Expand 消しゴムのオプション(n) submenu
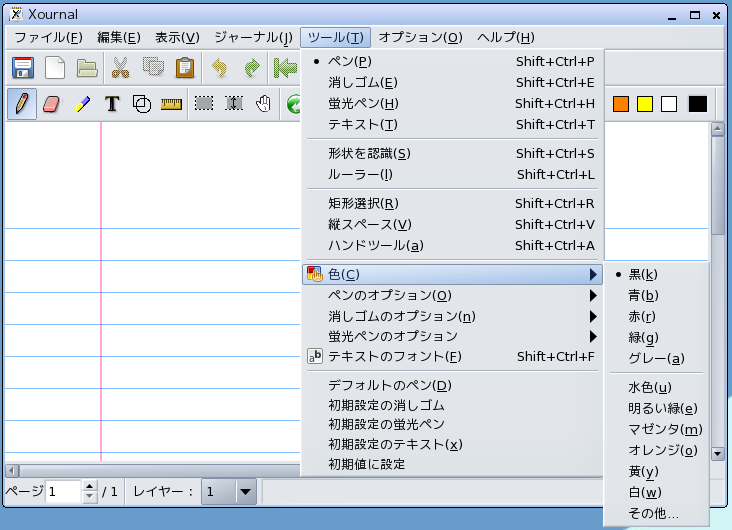 [452, 317]
